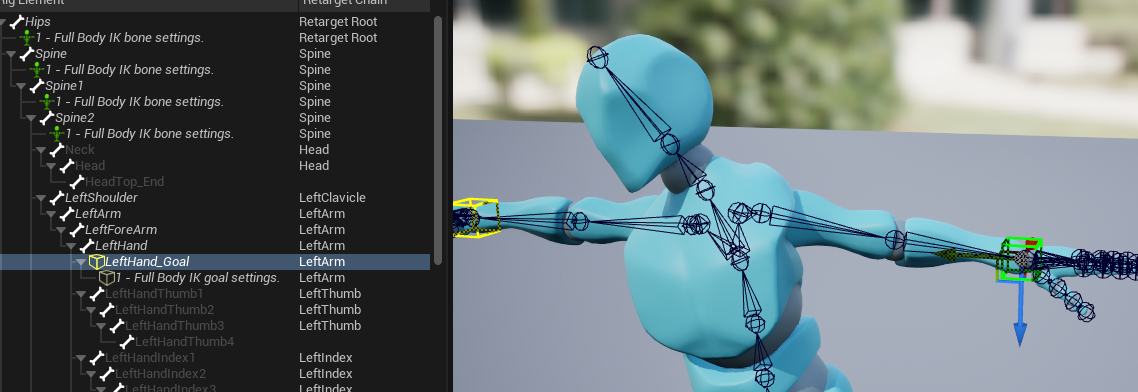Select the HeadTop_End bone row

click(215, 181)
